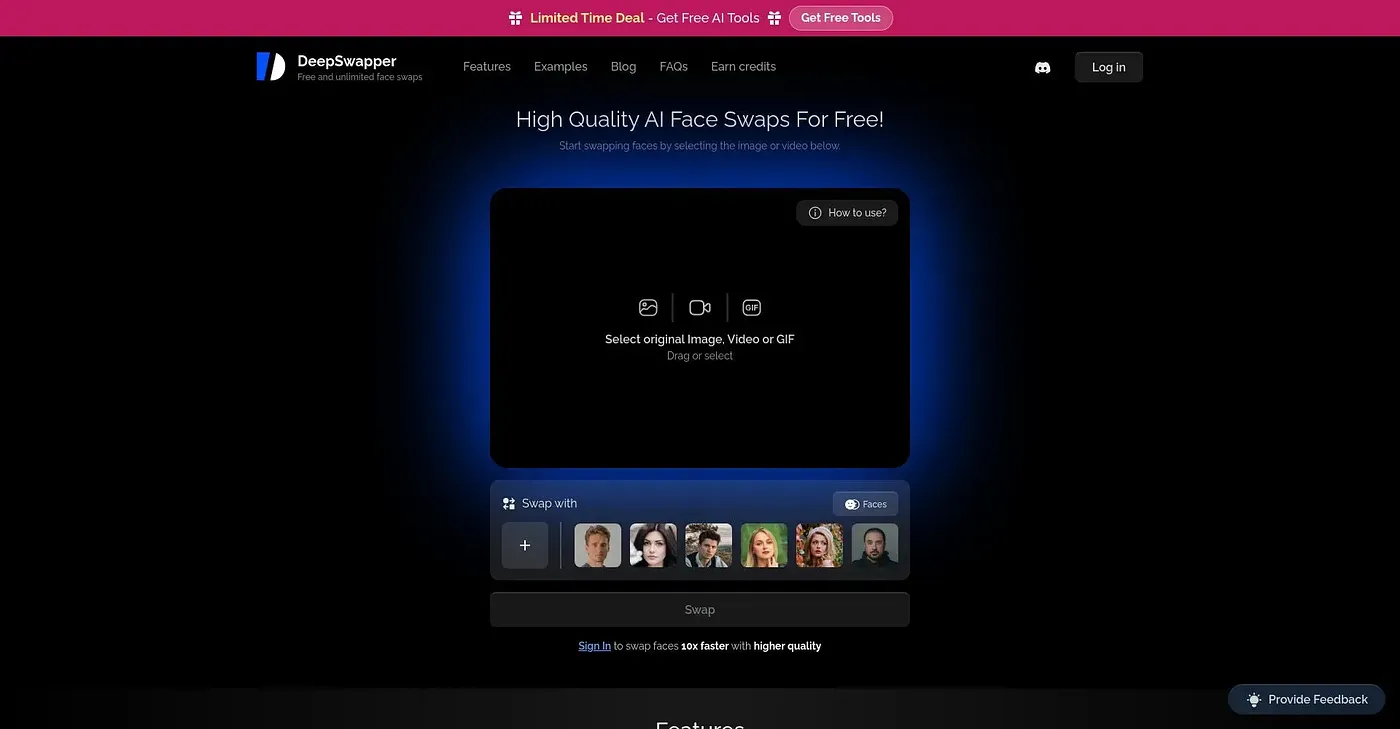Click the plus icon to add face
The image size is (1400, 729).
coord(525,546)
